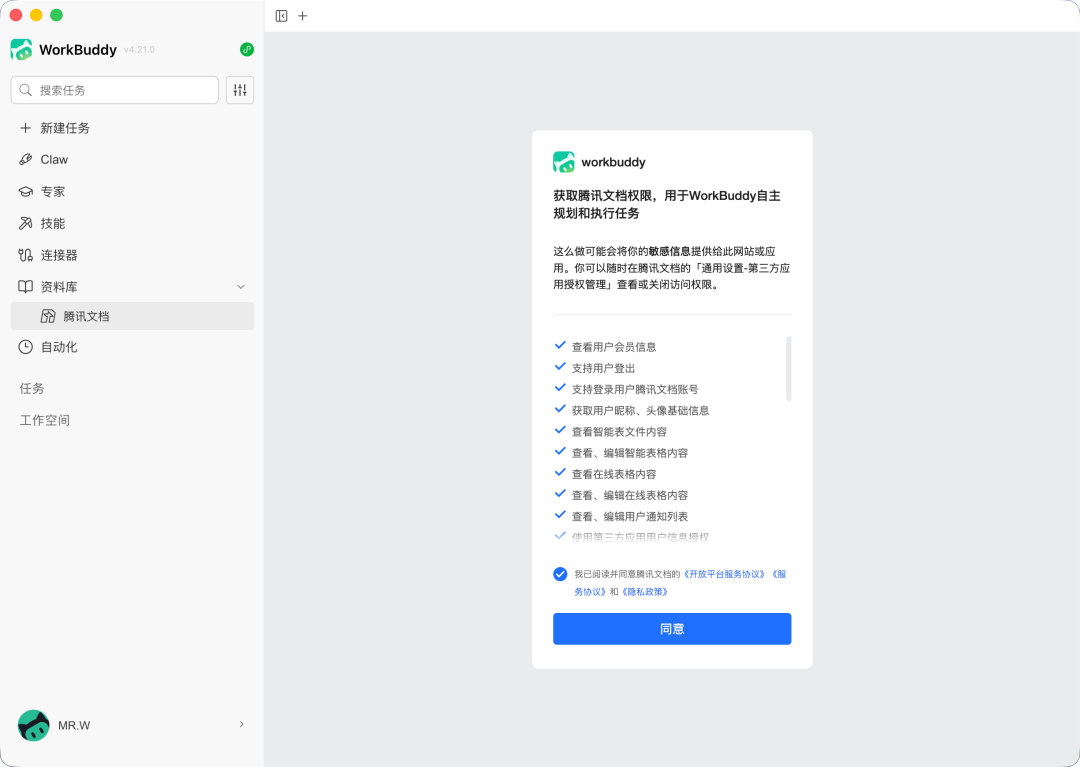Uncheck the agreement checkbox

click(x=560, y=574)
